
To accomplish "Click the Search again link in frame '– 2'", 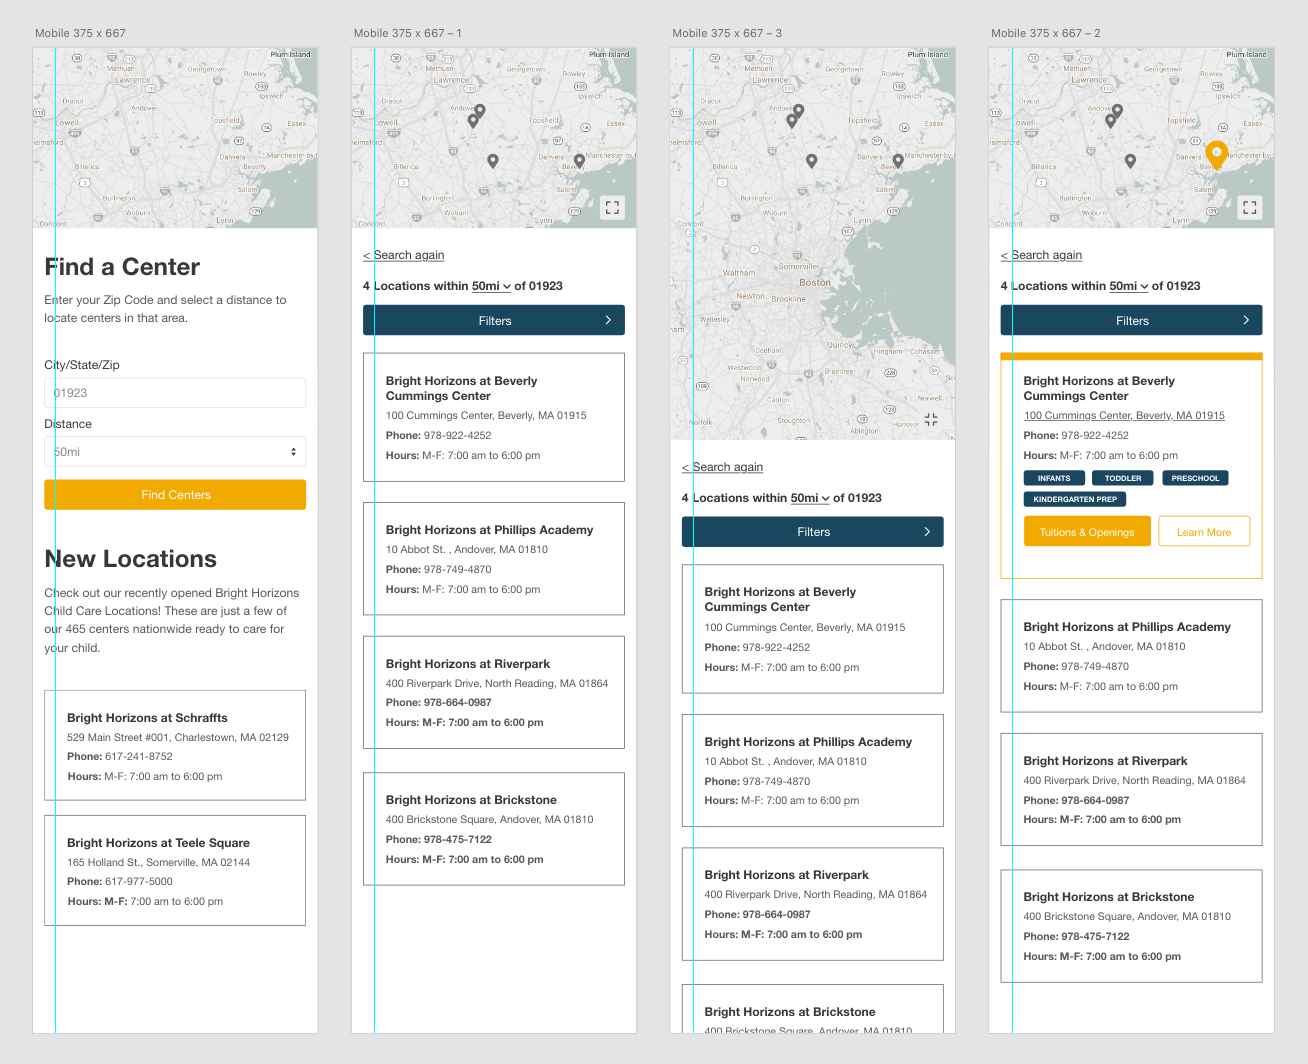I will point(1042,255).
